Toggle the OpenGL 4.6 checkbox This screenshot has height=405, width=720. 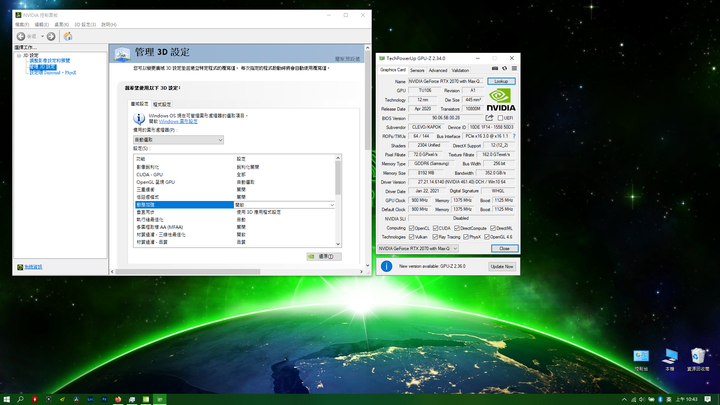coord(487,237)
